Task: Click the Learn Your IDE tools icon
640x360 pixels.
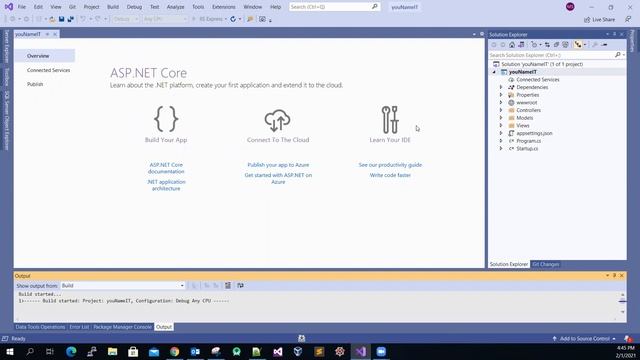Action: [390, 120]
